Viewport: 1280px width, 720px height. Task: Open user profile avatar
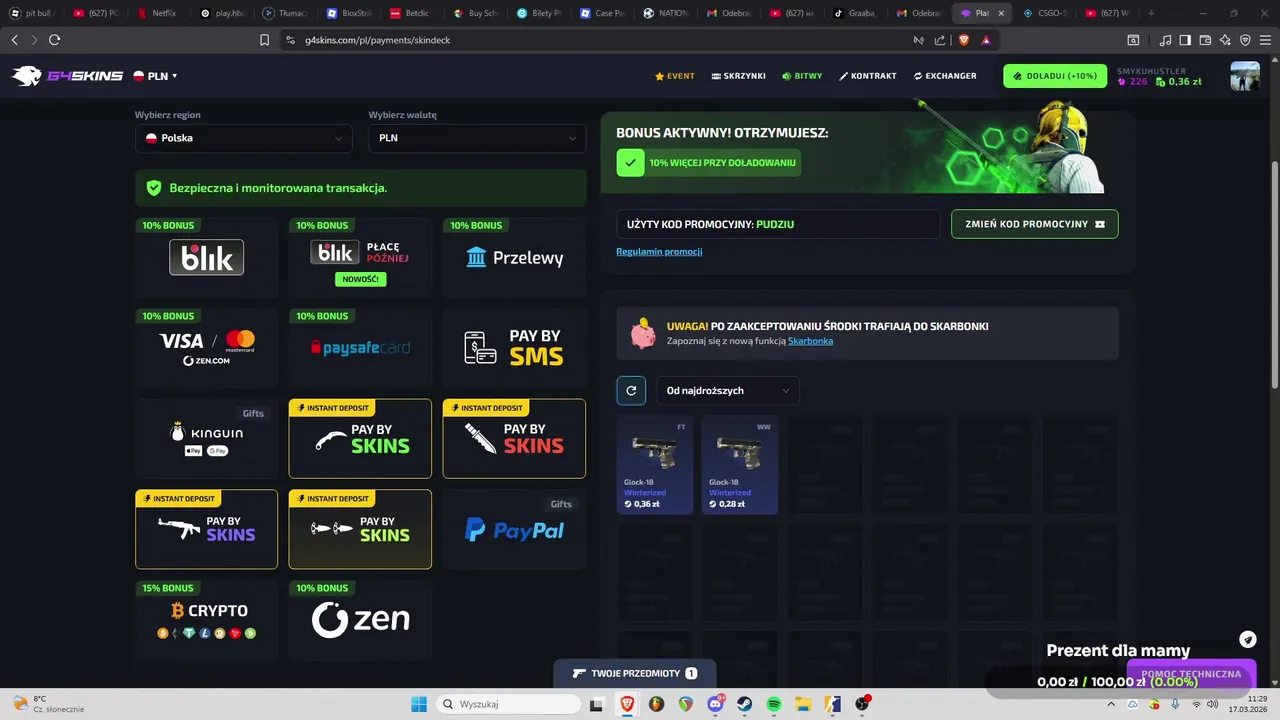[x=1245, y=76]
